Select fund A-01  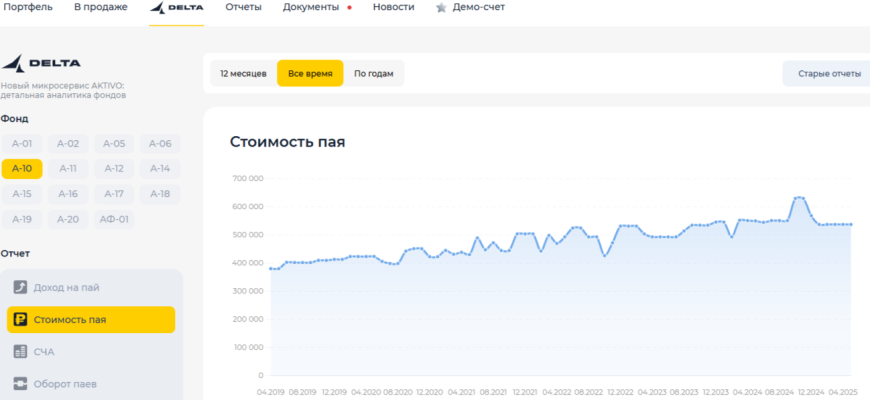(x=22, y=143)
